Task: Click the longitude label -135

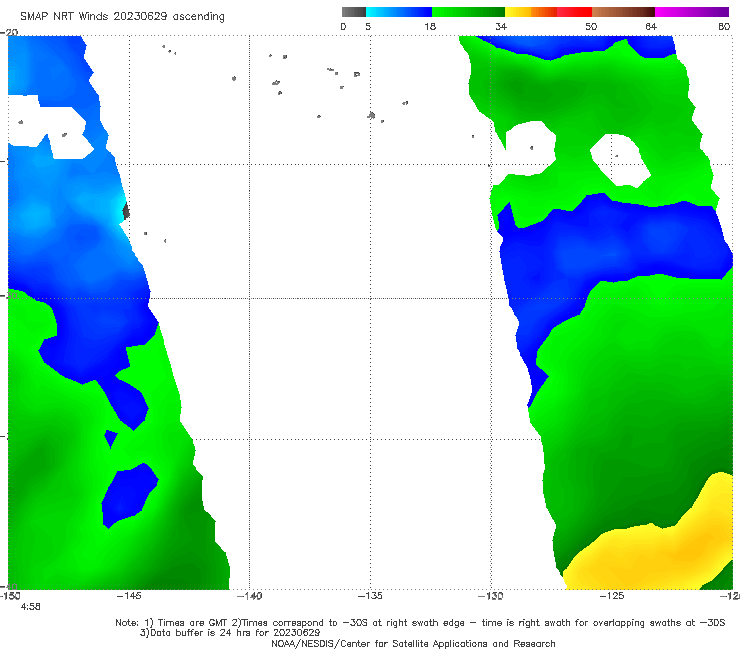Action: pyautogui.click(x=370, y=596)
